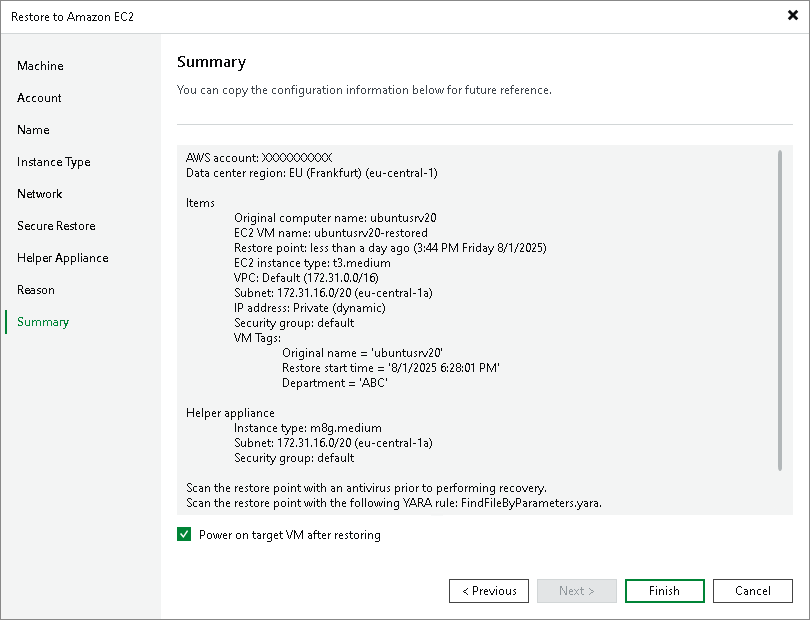
Task: Click the summary text vertical scrollbar
Action: [x=780, y=311]
